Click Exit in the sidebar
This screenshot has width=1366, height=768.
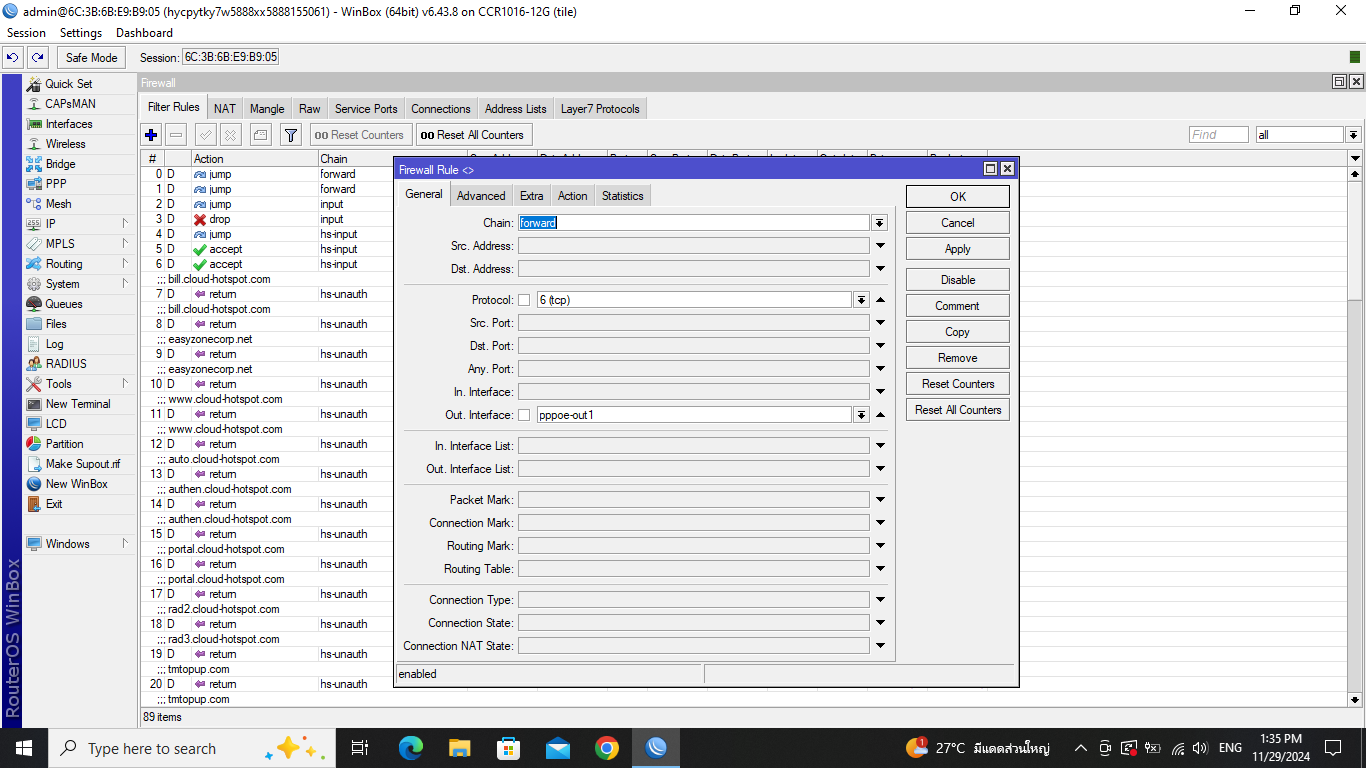coord(54,504)
